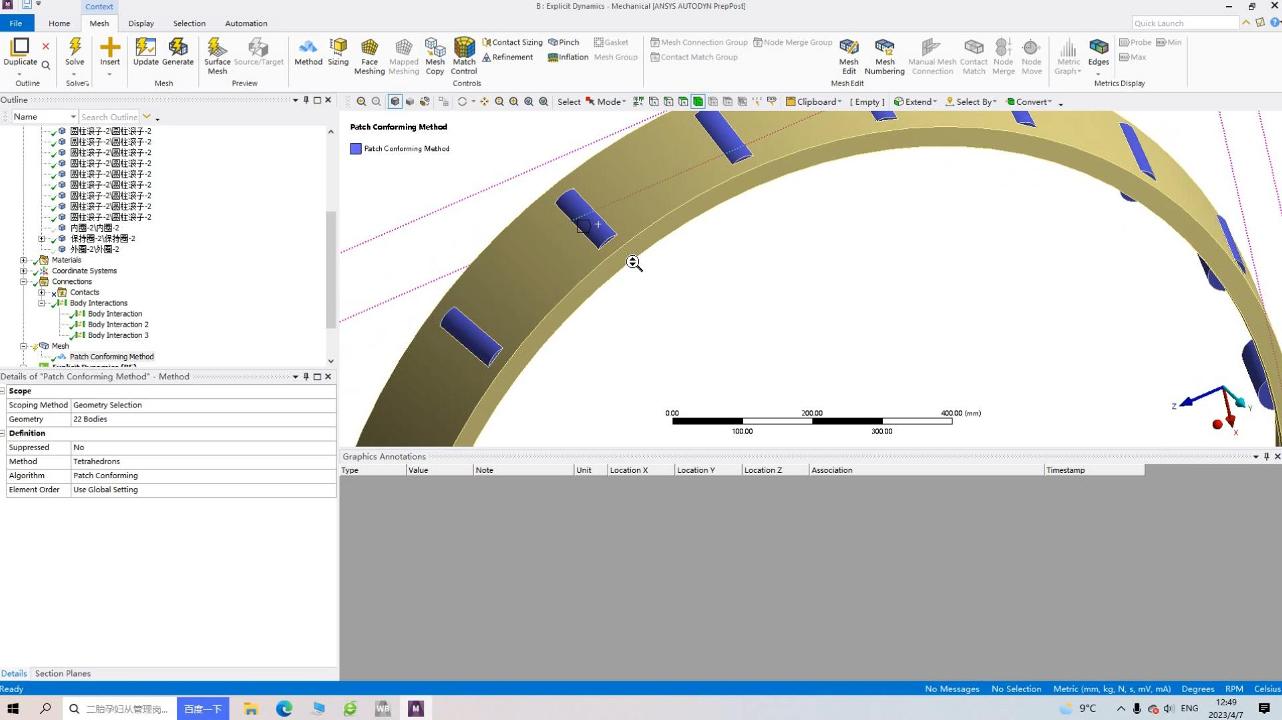Generate the mesh

[178, 53]
